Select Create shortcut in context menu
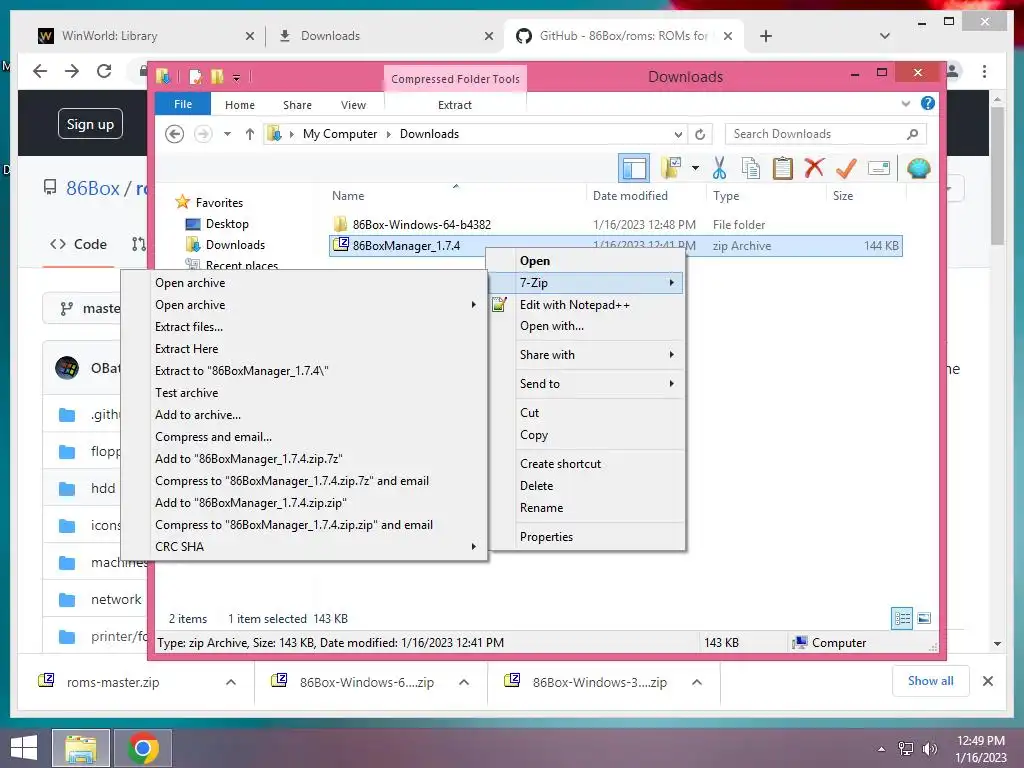 coord(586,463)
